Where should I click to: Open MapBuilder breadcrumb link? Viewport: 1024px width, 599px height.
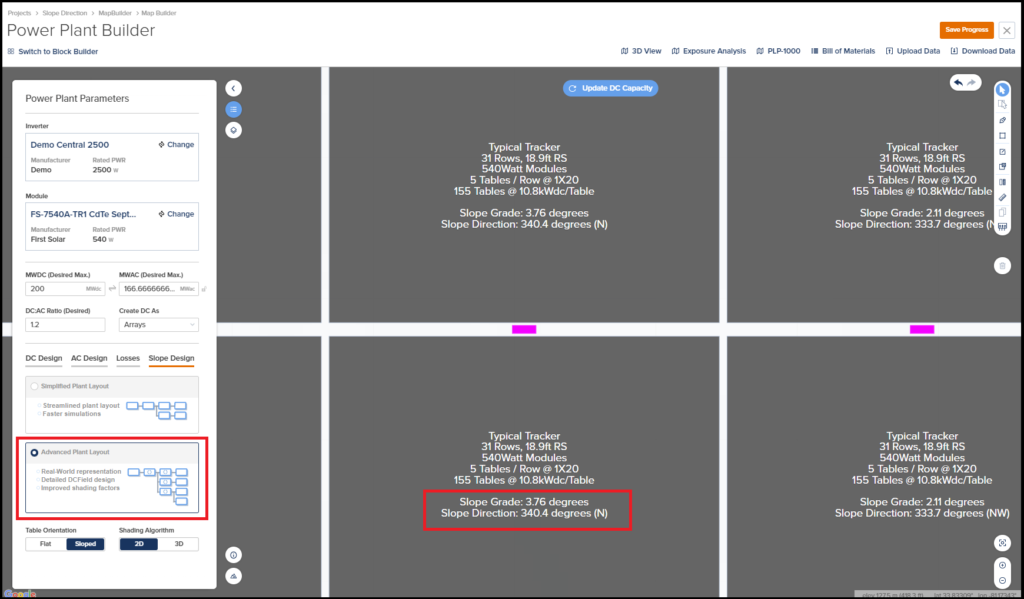pyautogui.click(x=114, y=13)
